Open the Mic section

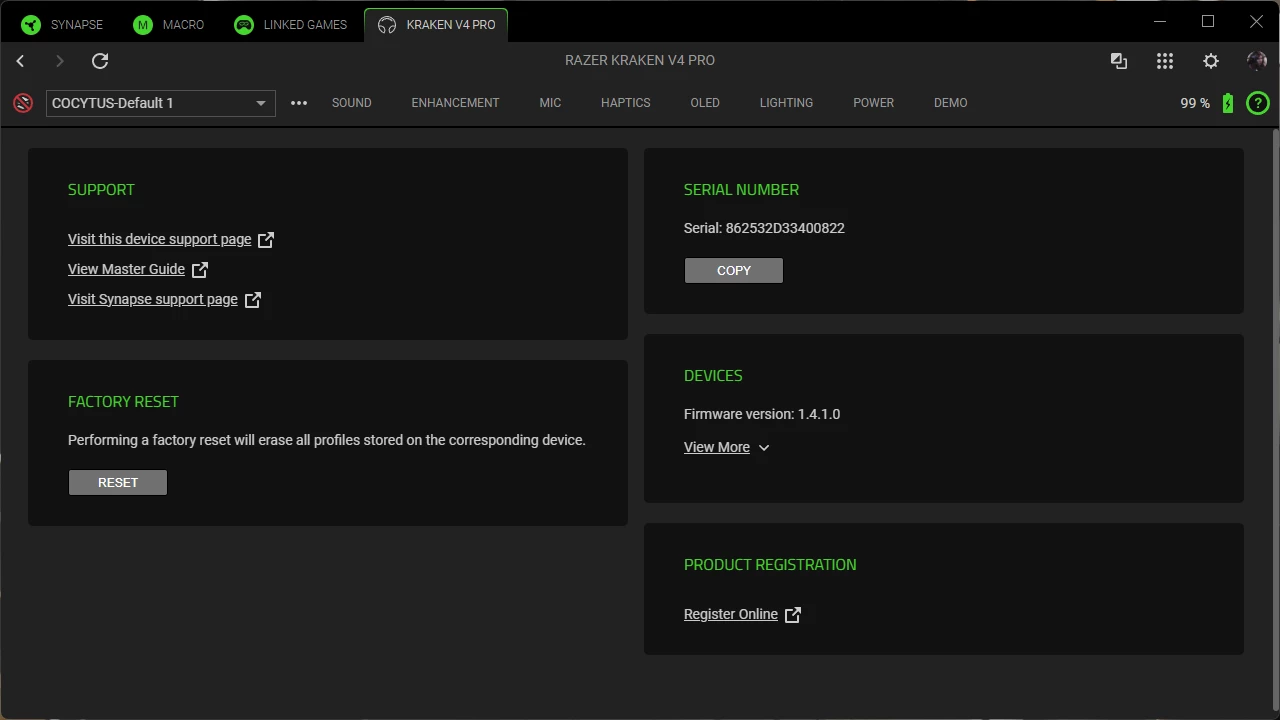pyautogui.click(x=550, y=103)
